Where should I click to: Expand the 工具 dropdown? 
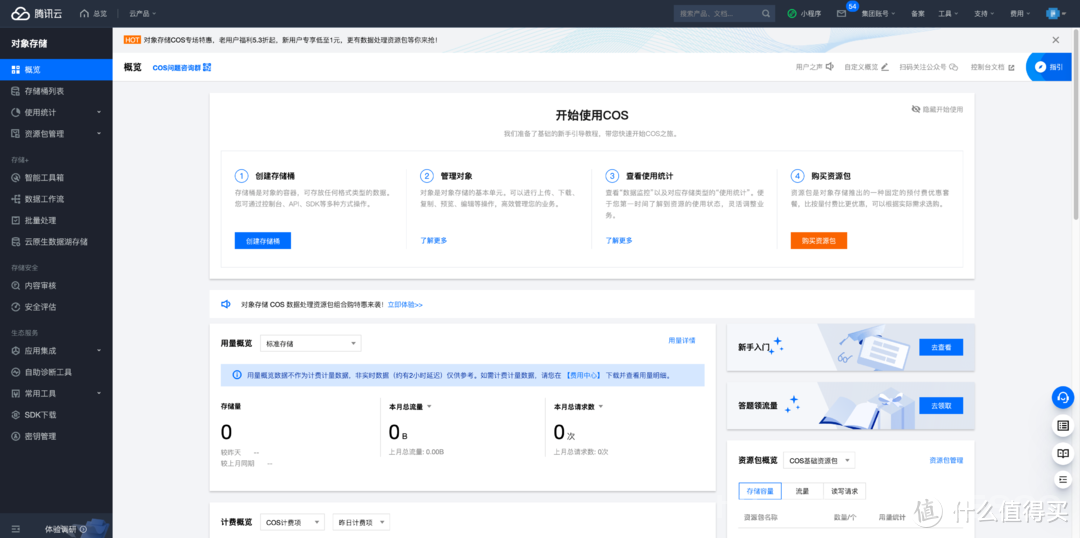tap(948, 13)
